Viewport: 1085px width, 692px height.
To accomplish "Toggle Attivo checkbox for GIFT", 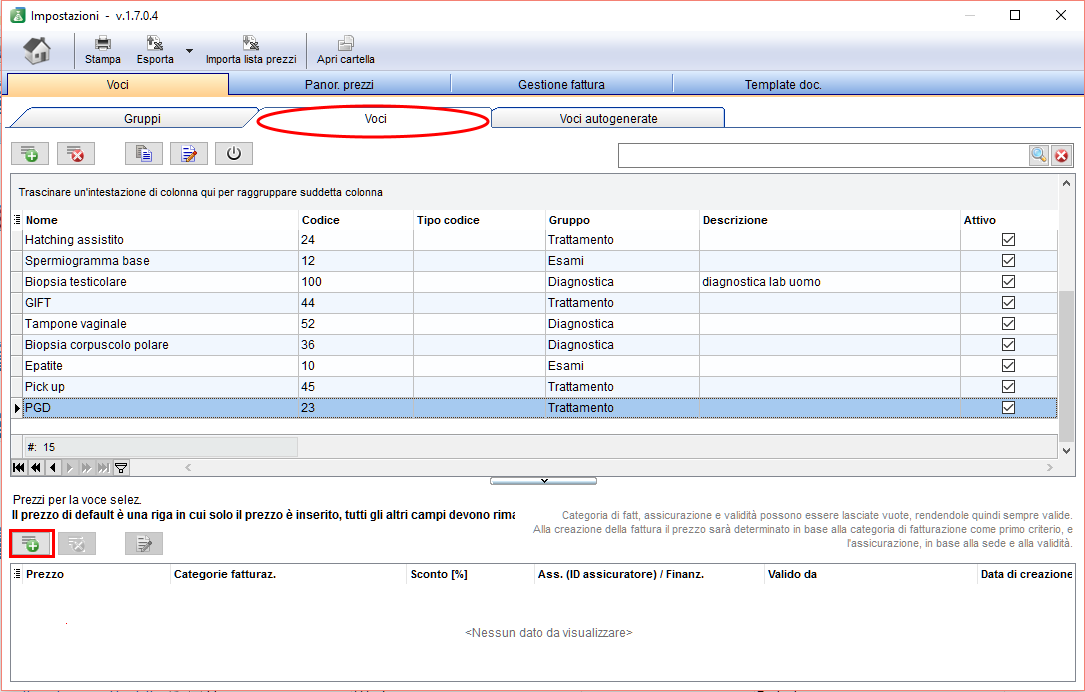I will 1008,302.
